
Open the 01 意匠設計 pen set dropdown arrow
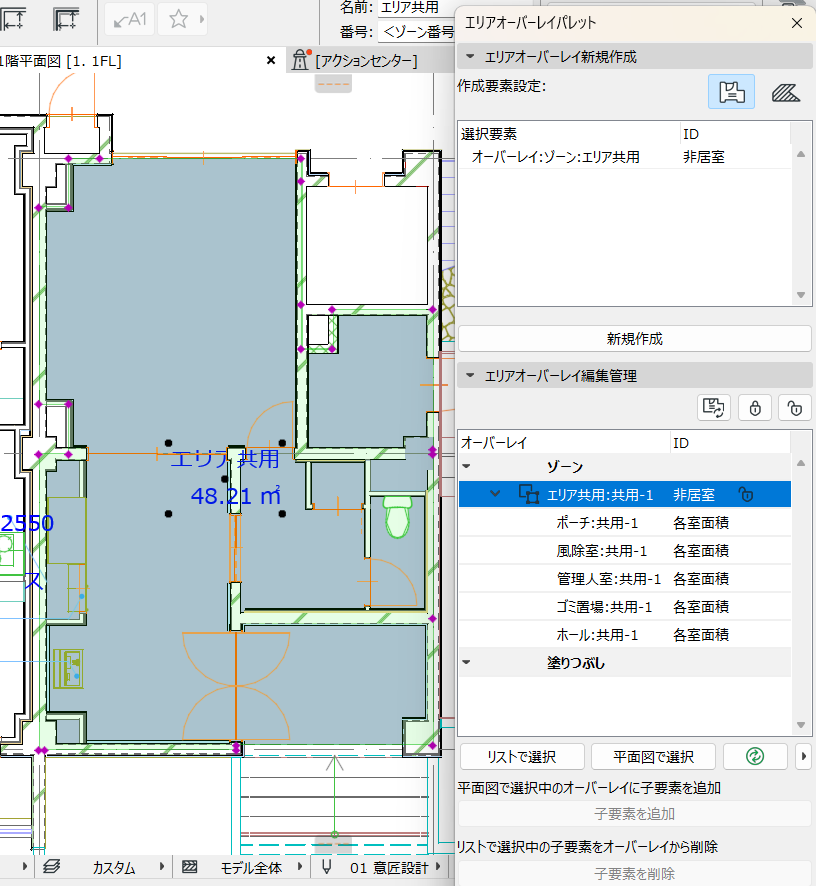pyautogui.click(x=438, y=866)
